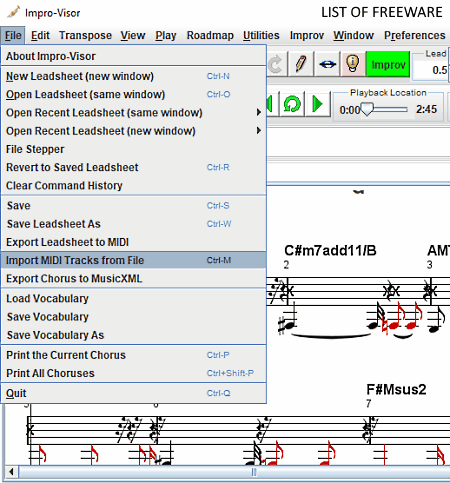Choose Save Vocabulary As
The height and width of the screenshot is (483, 450).
point(133,335)
